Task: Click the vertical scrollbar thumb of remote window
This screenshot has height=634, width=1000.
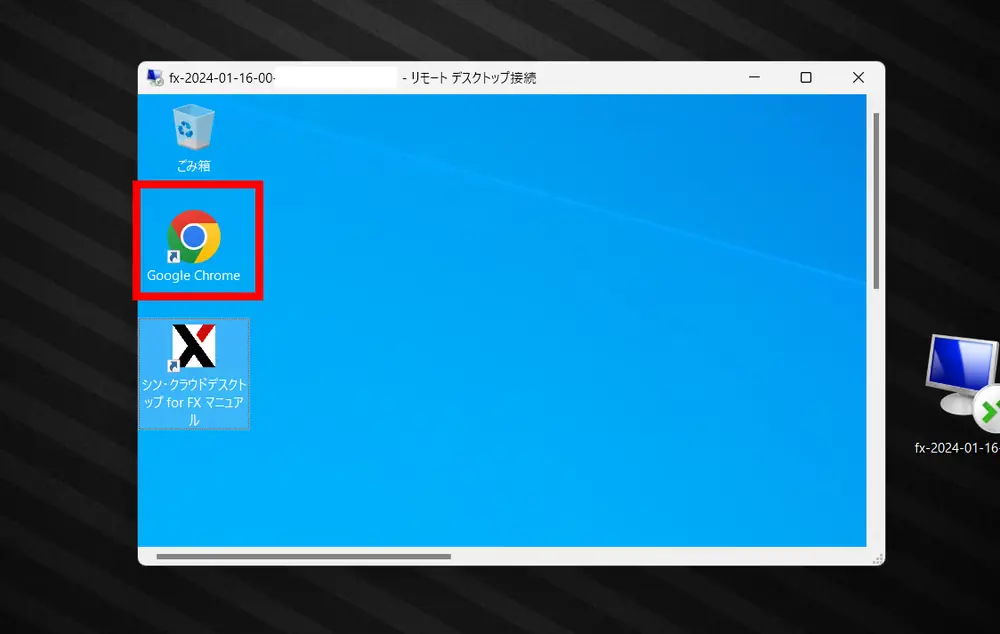Action: 877,200
